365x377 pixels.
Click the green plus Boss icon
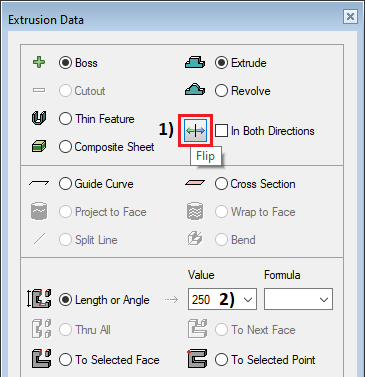pyautogui.click(x=39, y=62)
